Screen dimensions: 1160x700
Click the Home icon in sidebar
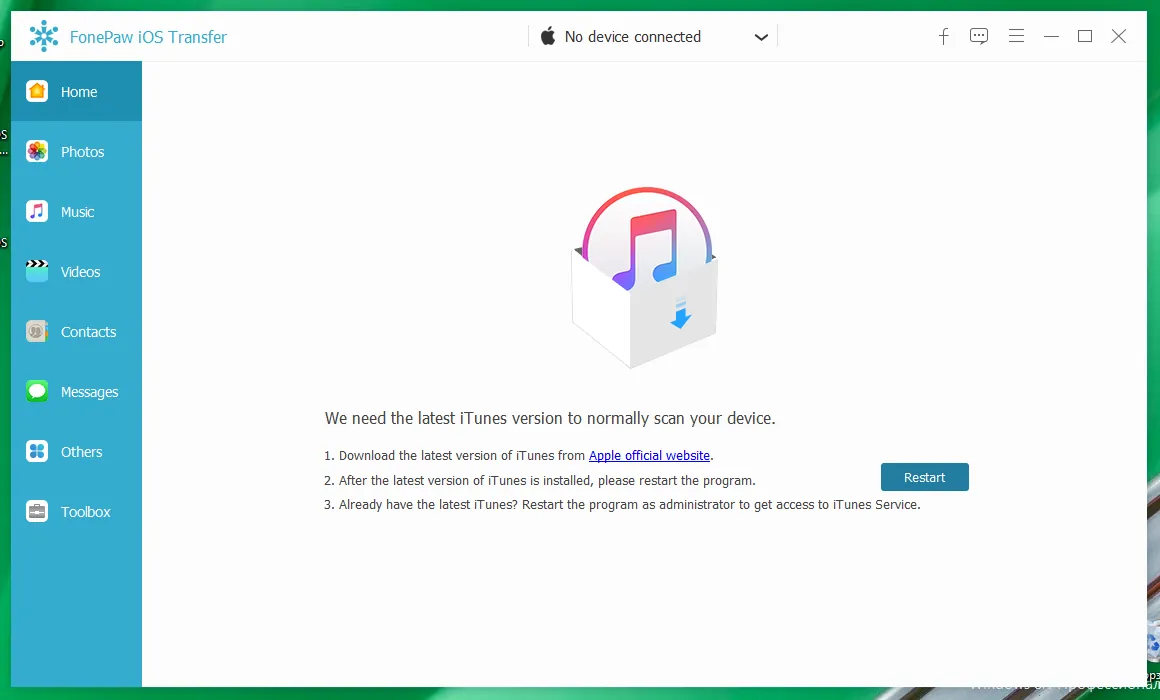(37, 91)
